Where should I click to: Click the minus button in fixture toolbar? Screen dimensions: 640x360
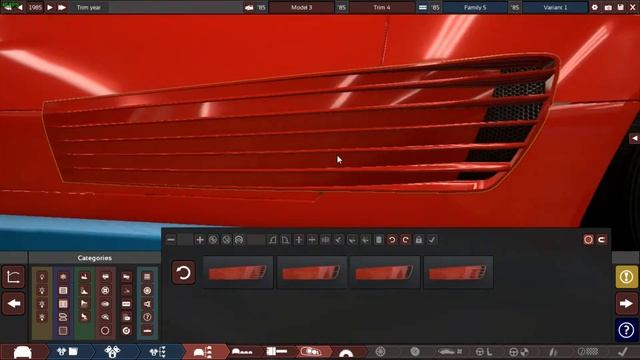171,240
